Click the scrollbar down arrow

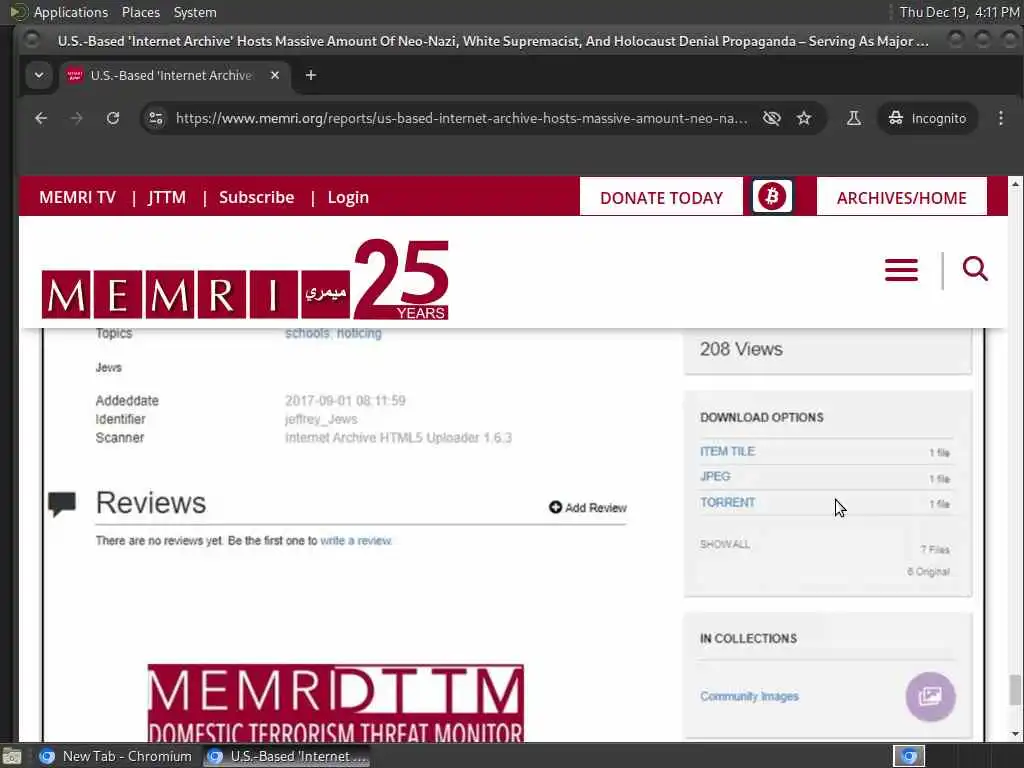[1015, 733]
